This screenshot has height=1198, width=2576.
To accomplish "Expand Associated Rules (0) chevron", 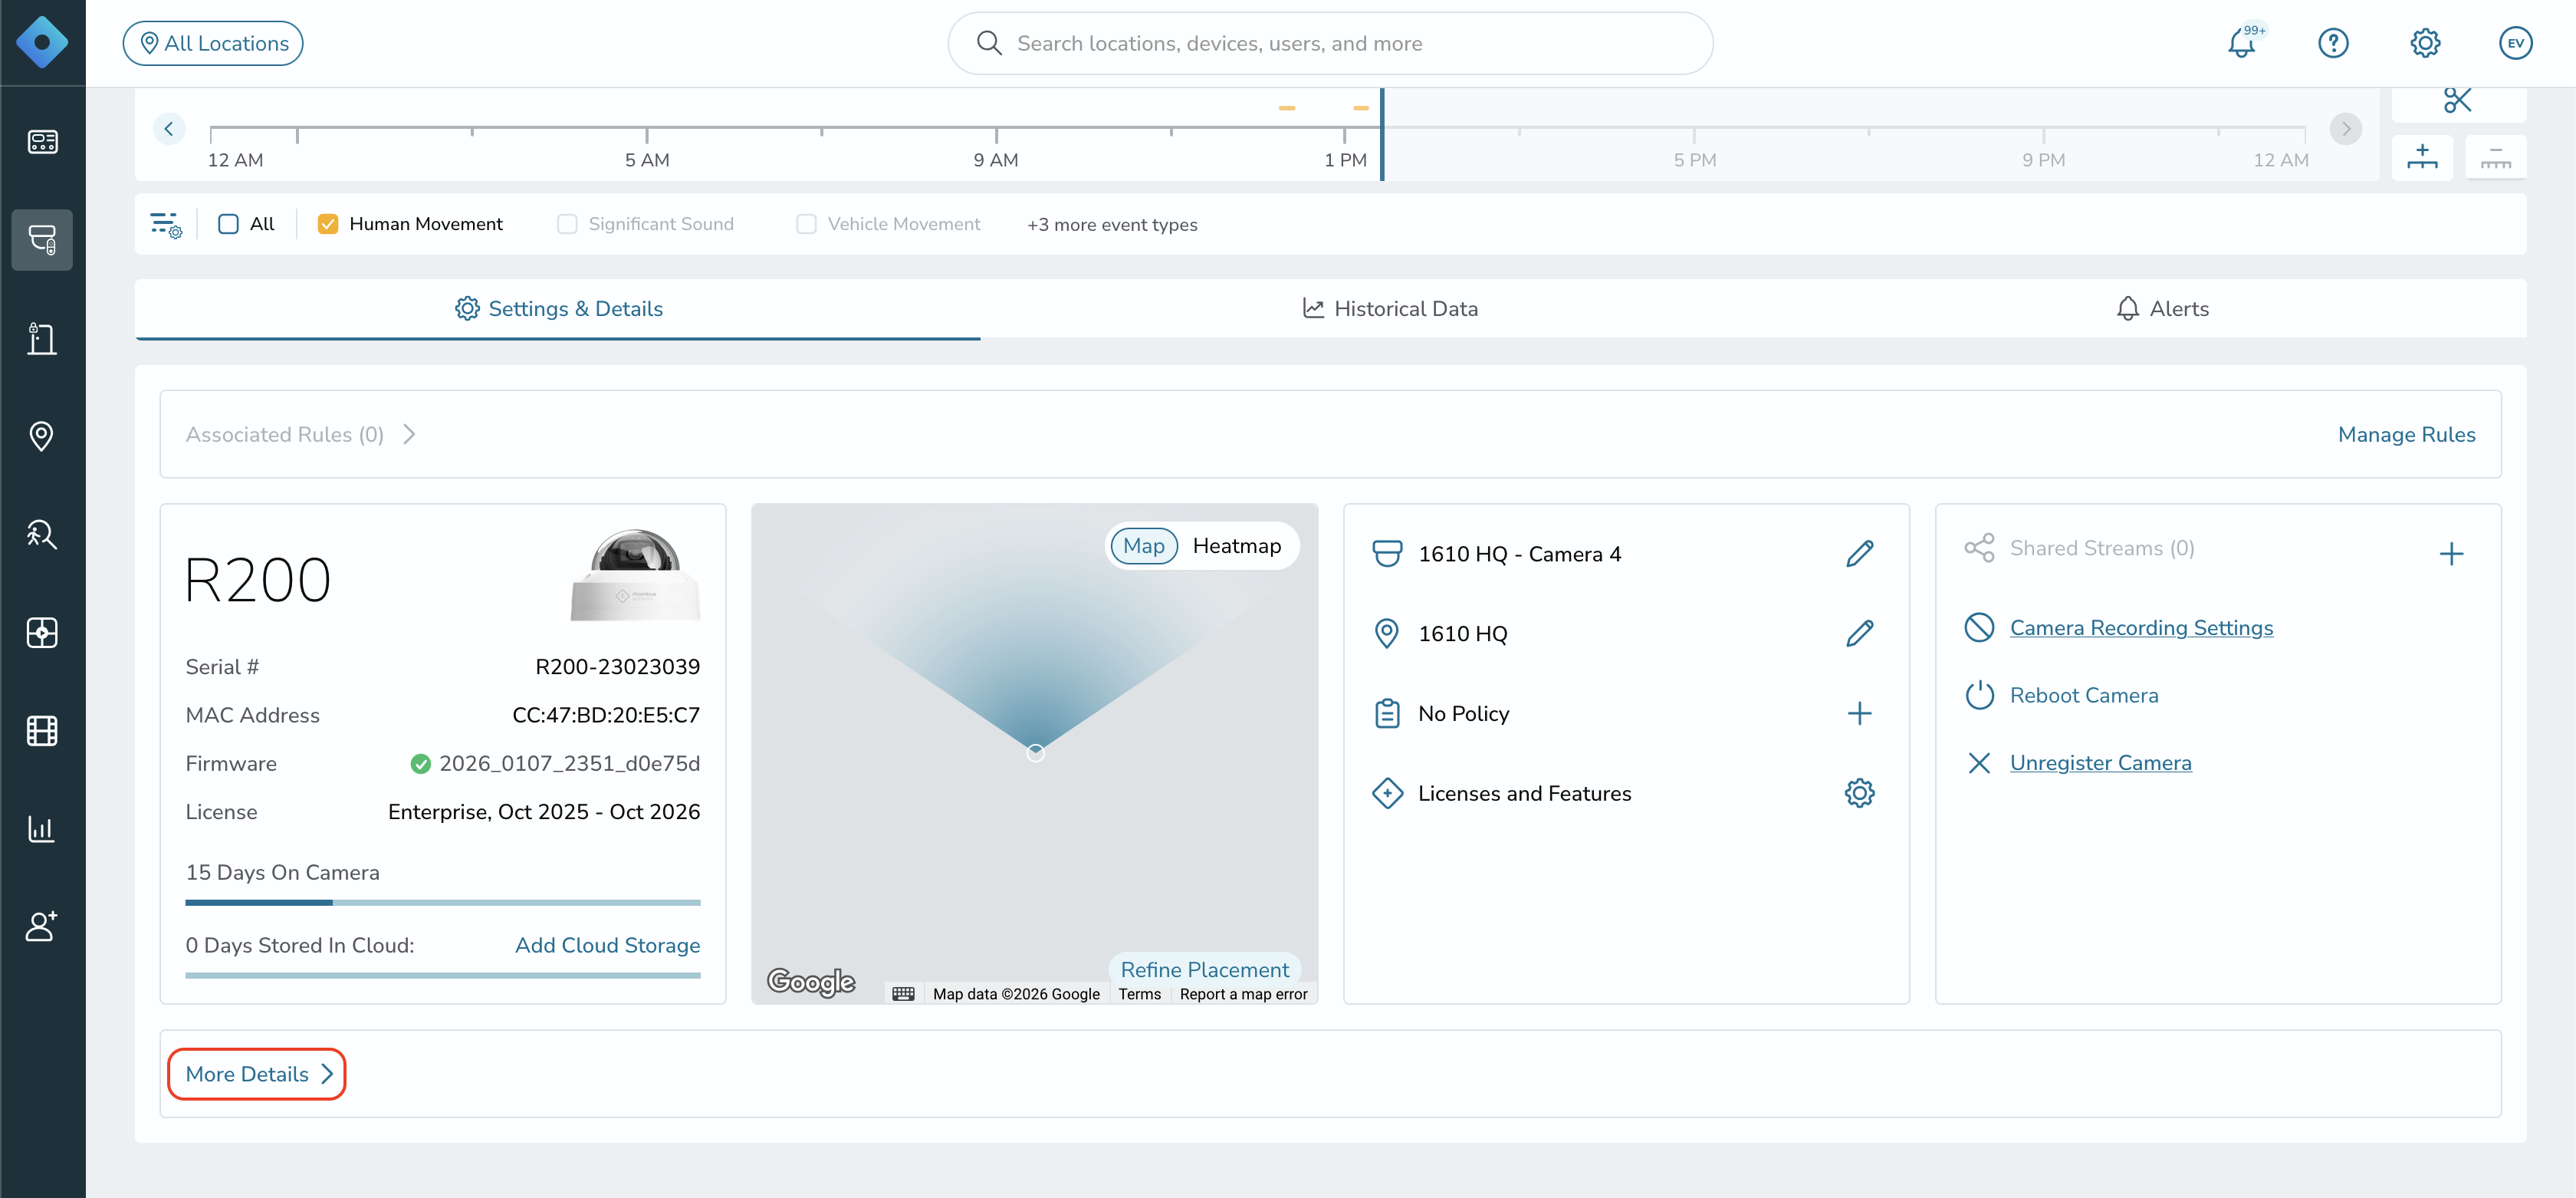I will tap(408, 435).
